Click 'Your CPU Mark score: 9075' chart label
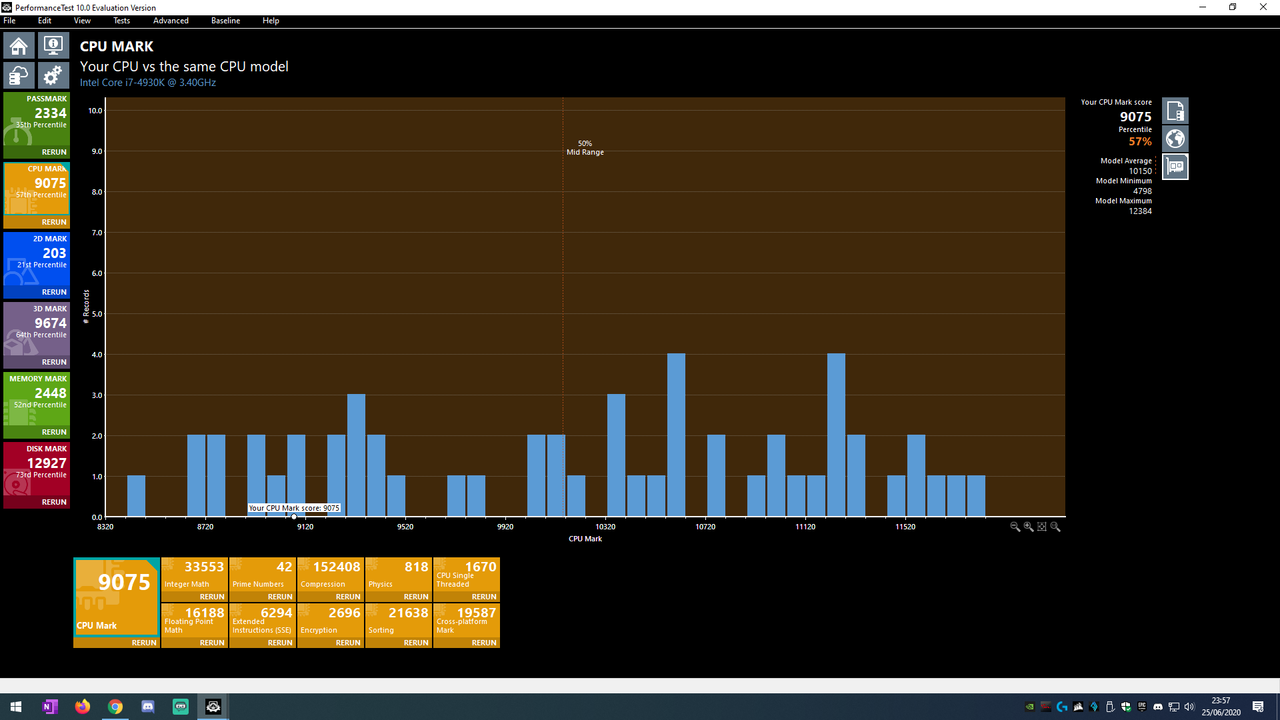The height and width of the screenshot is (720, 1280). click(x=295, y=508)
